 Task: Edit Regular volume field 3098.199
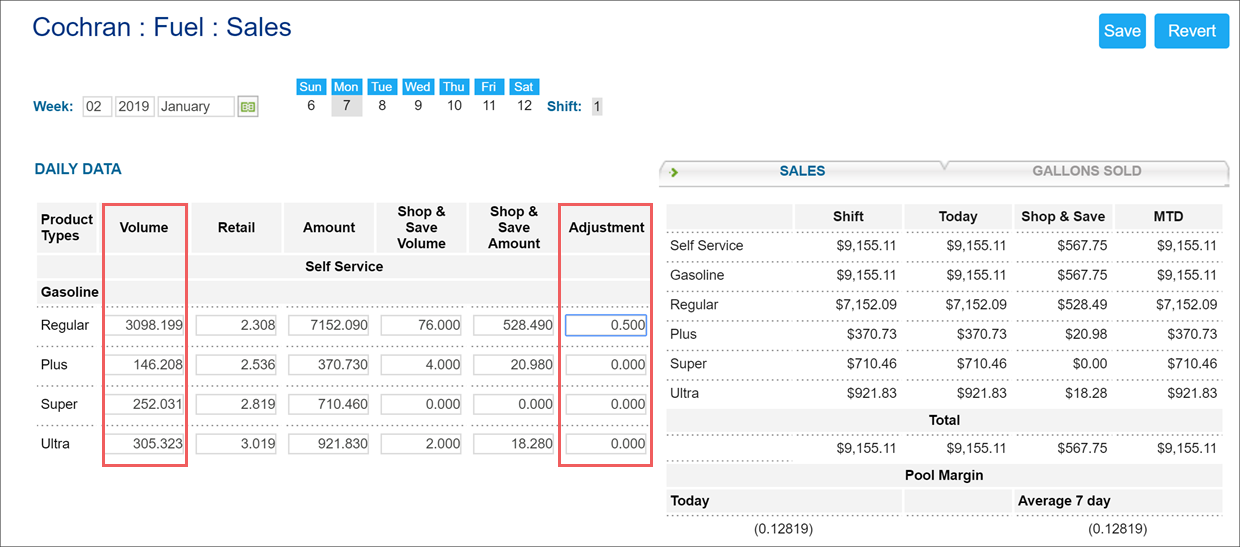tap(145, 325)
